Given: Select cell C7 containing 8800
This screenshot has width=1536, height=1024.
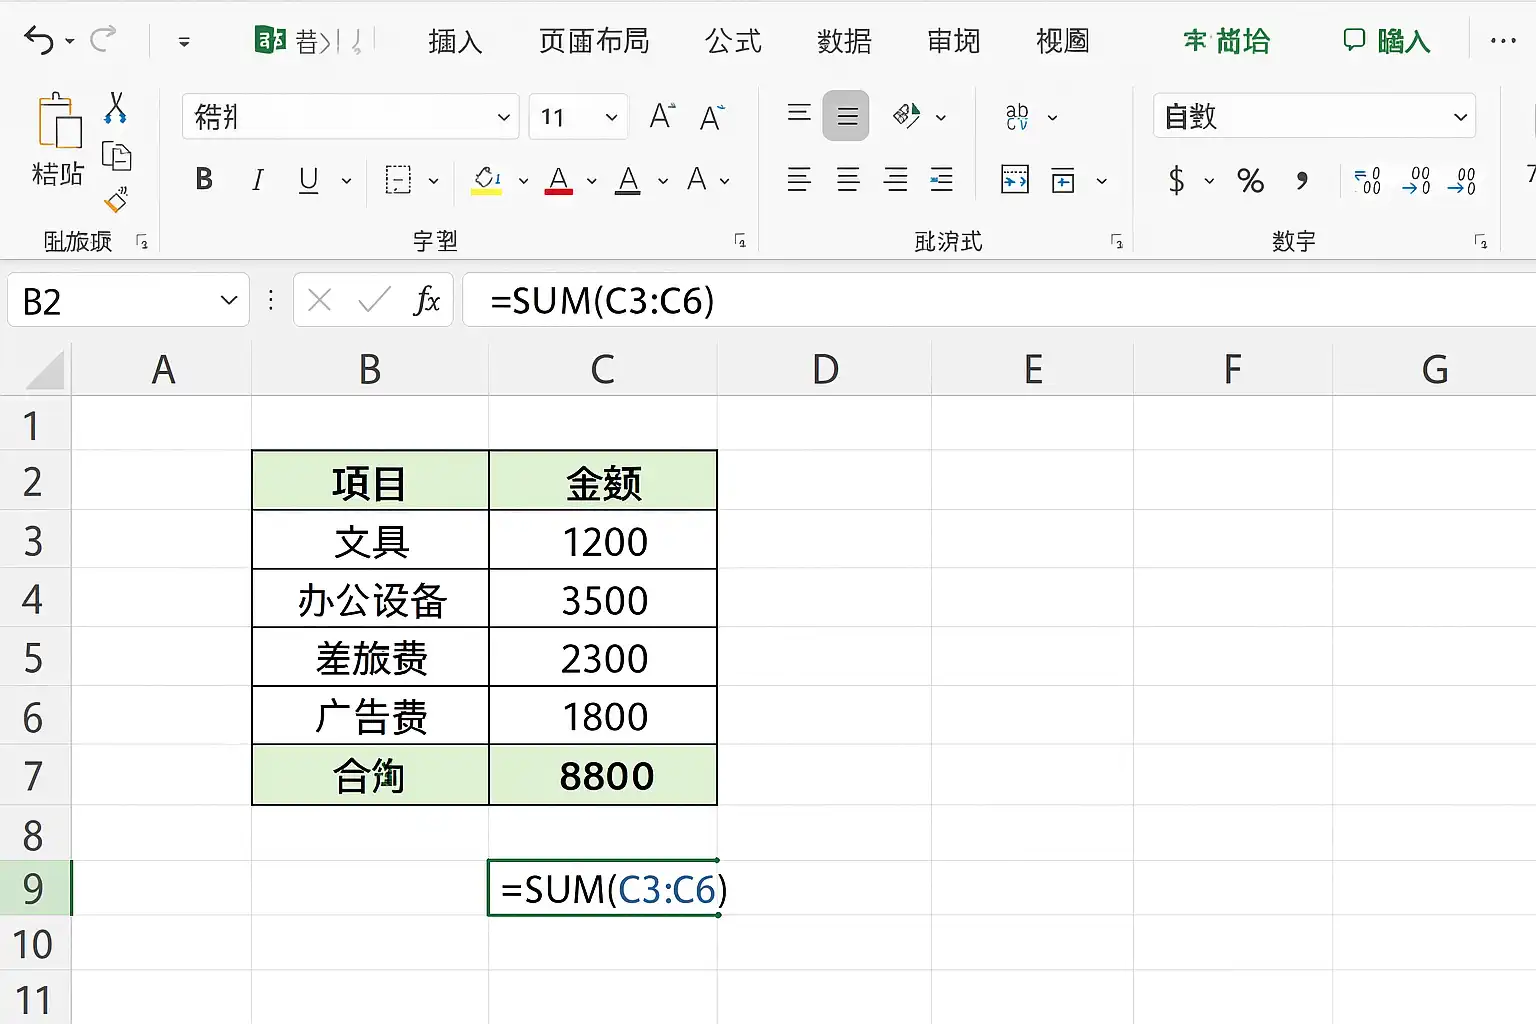Looking at the screenshot, I should 603,775.
